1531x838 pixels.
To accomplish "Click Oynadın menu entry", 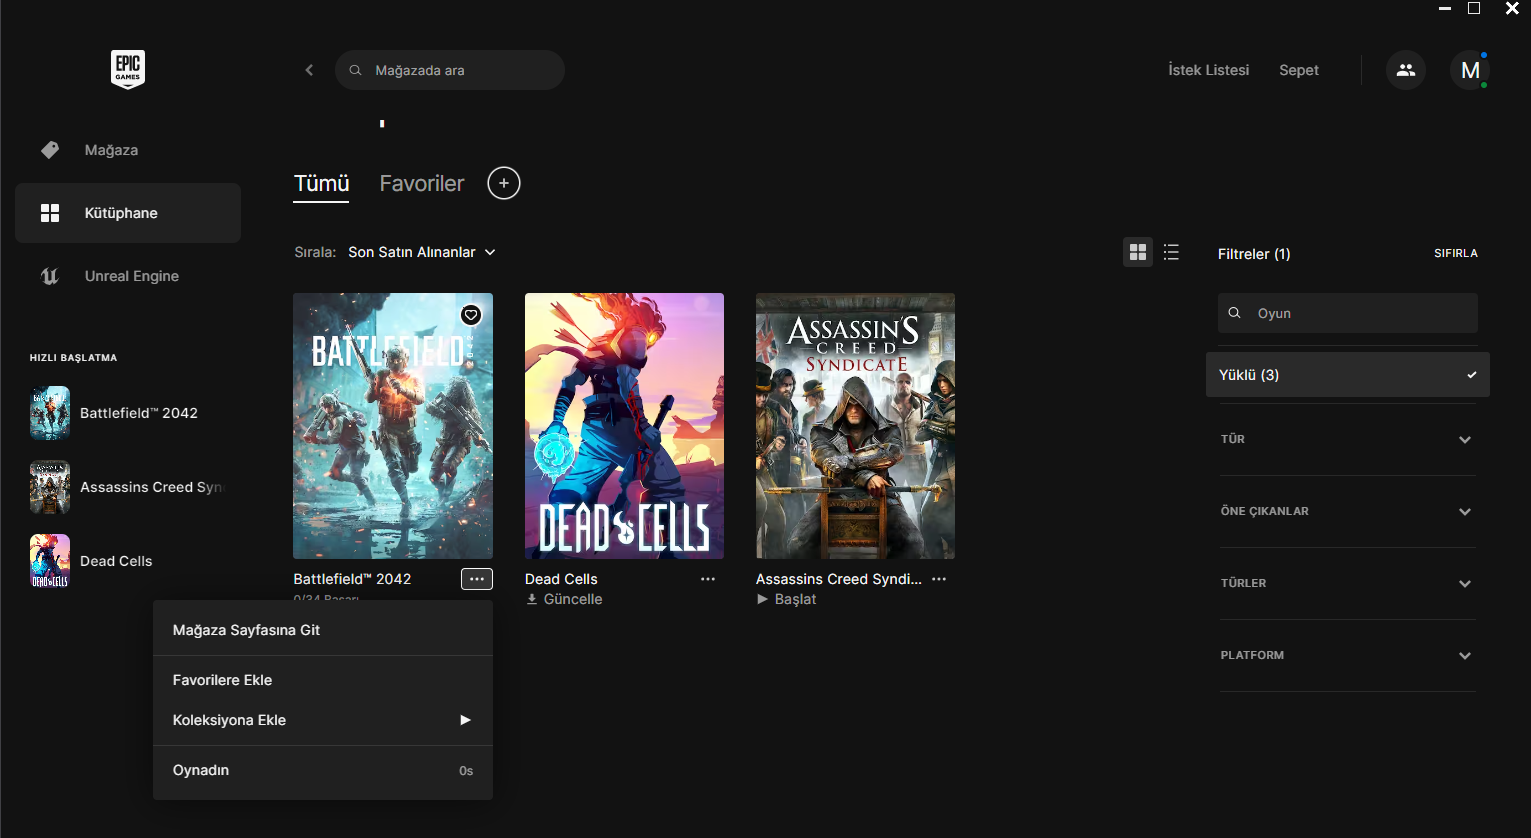I will click(323, 770).
